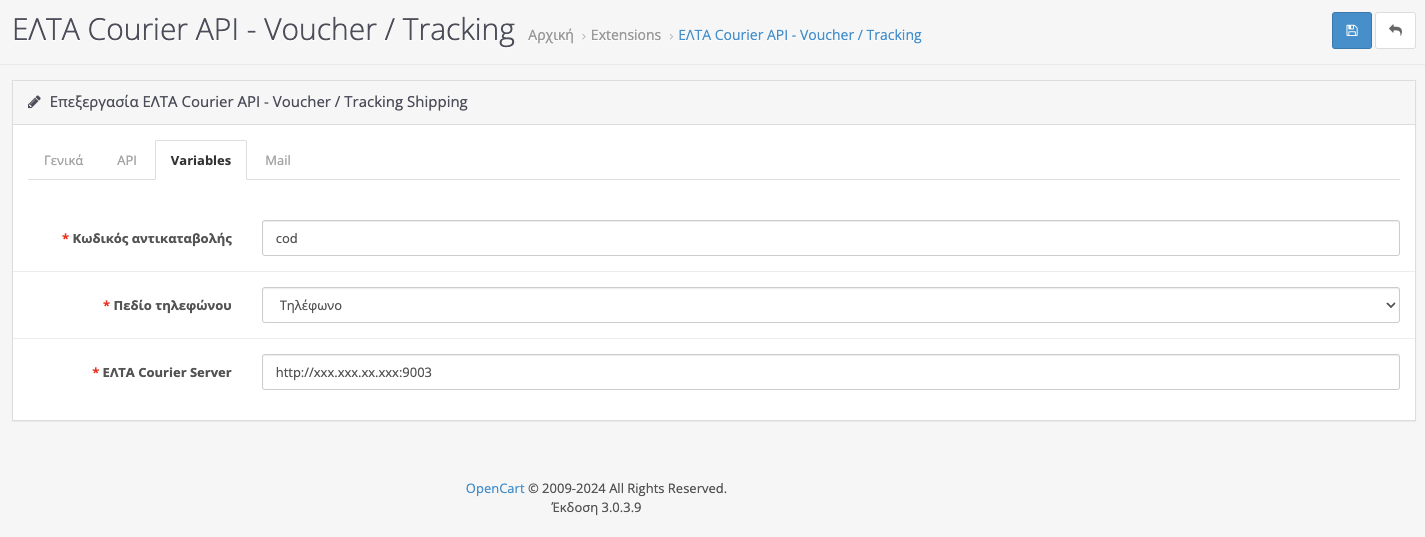The image size is (1425, 537).
Task: Switch to the API tab
Action: (127, 160)
